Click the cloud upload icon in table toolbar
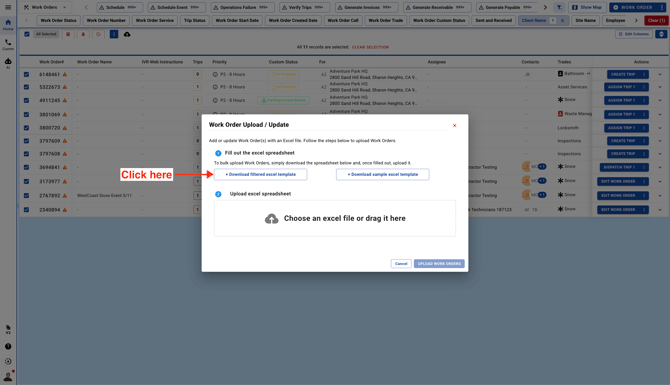The width and height of the screenshot is (670, 385). click(127, 34)
